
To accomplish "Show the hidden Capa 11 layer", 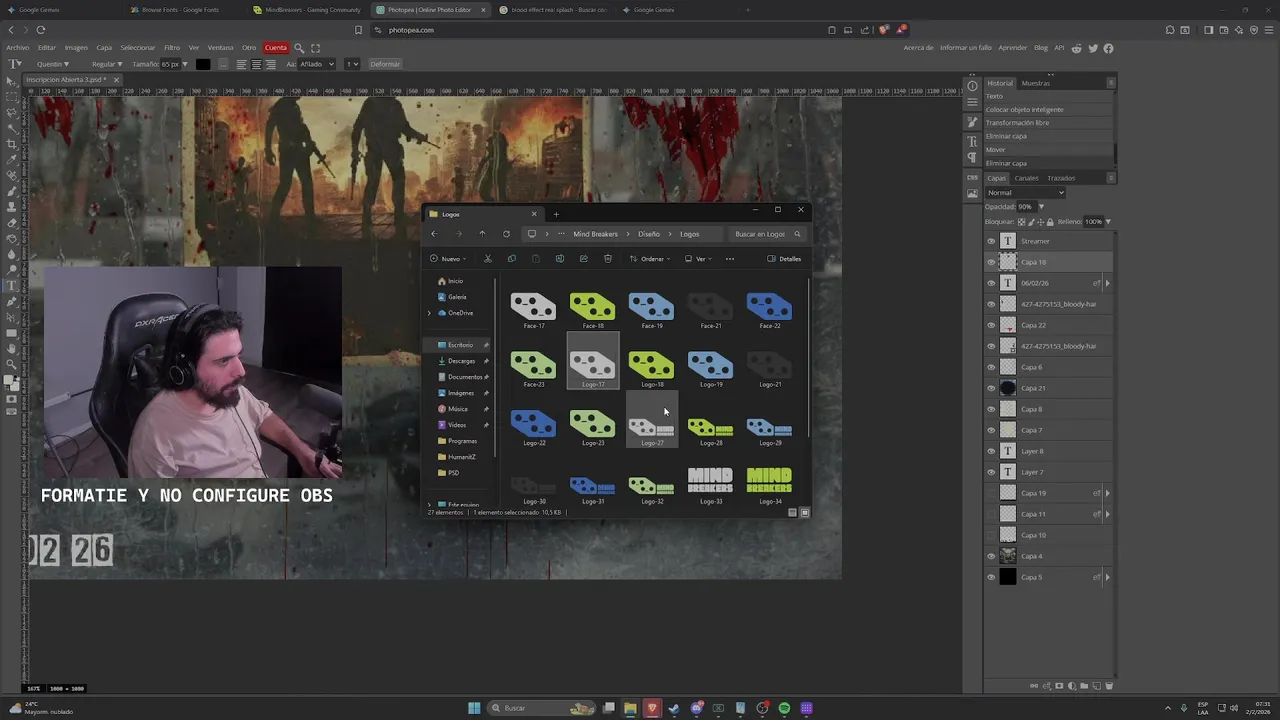I will click(991, 514).
